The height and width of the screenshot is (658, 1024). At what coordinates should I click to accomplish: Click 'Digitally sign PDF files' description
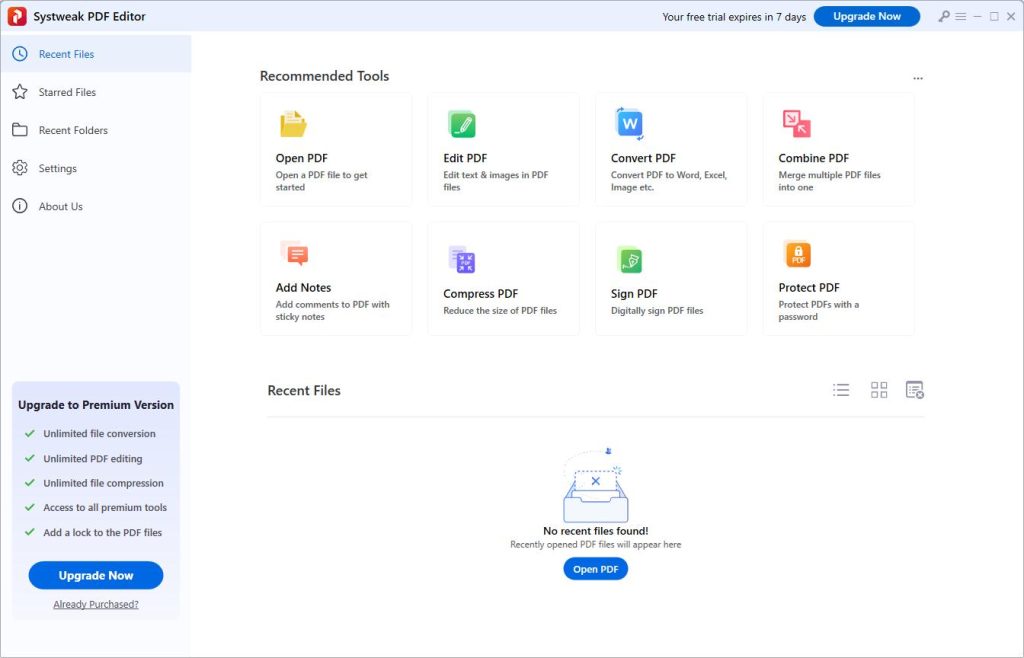pyautogui.click(x=657, y=311)
